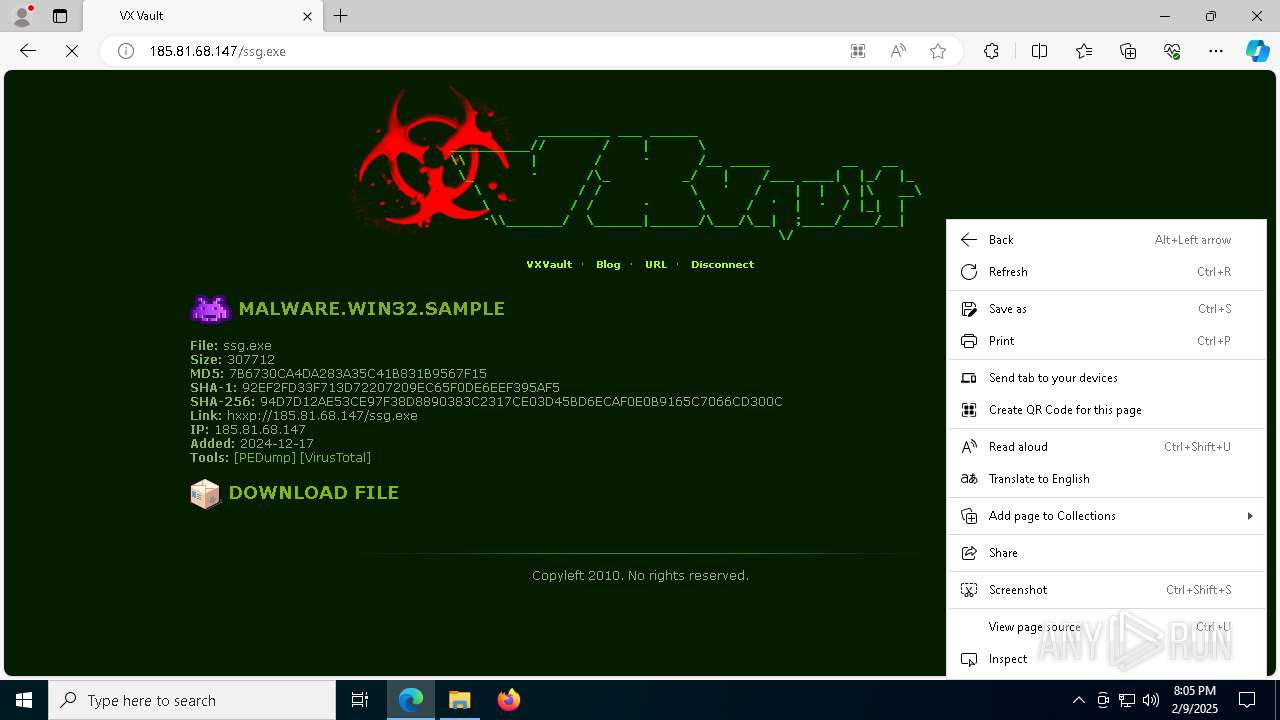Open the URL navigation link
The image size is (1280, 720).
[x=656, y=265]
